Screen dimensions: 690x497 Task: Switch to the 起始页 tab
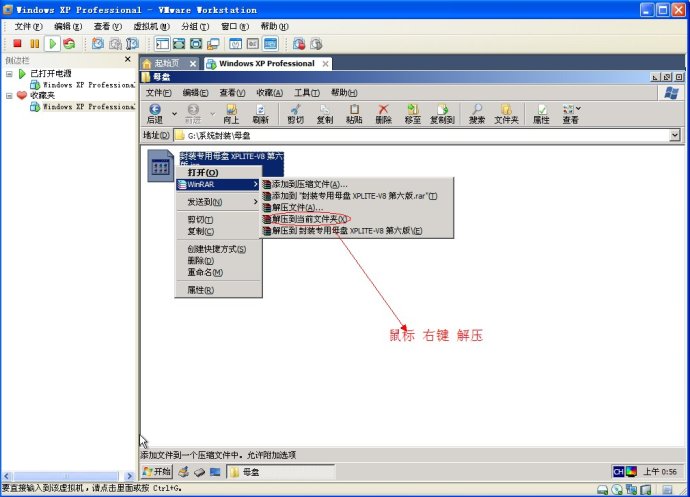(x=167, y=63)
